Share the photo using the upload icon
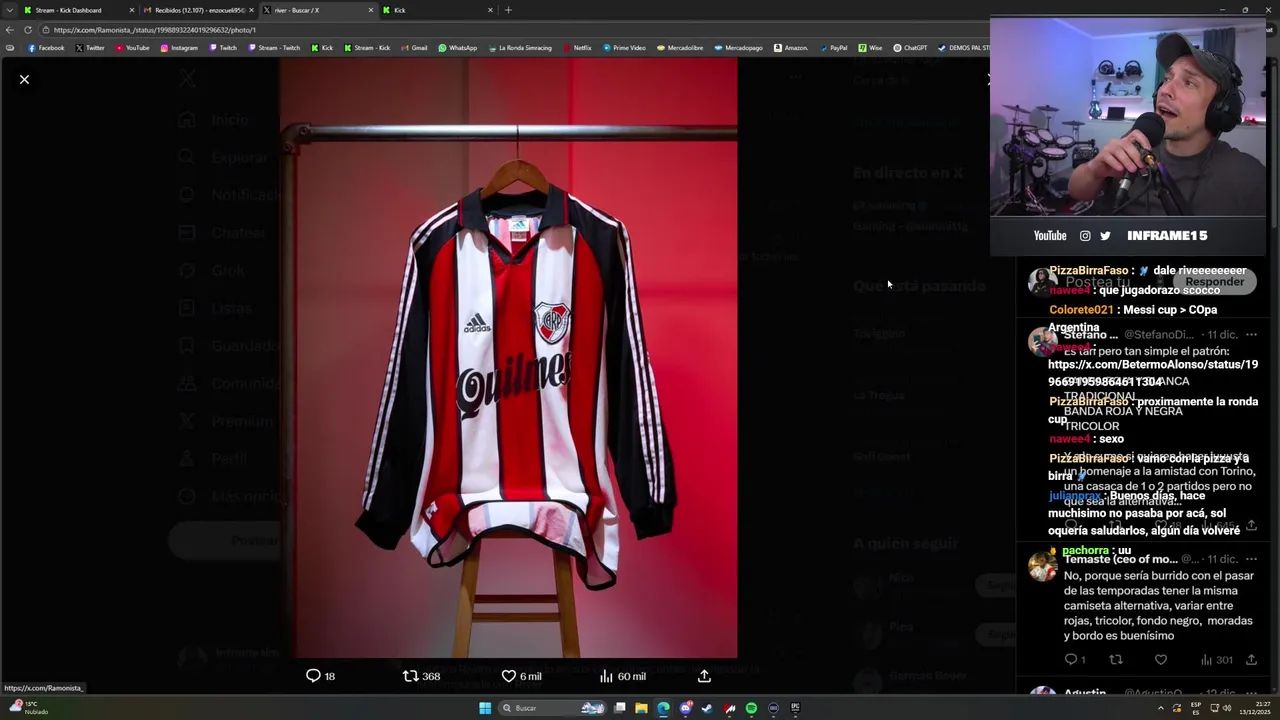 (704, 676)
